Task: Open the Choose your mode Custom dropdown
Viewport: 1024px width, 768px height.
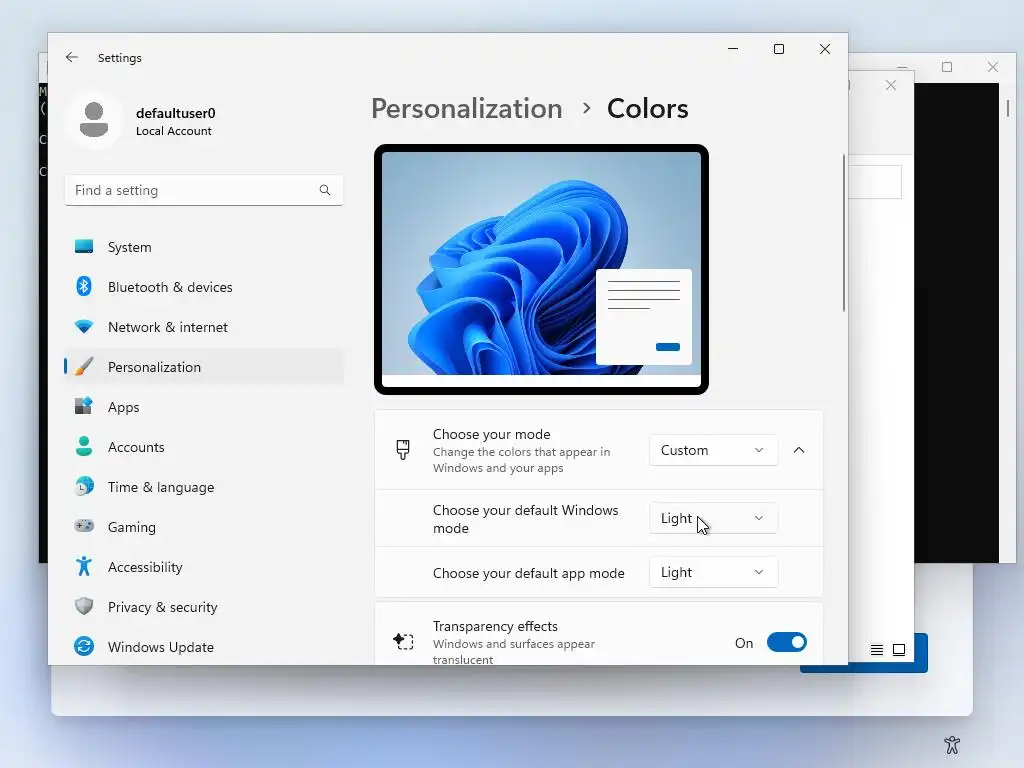Action: 713,450
